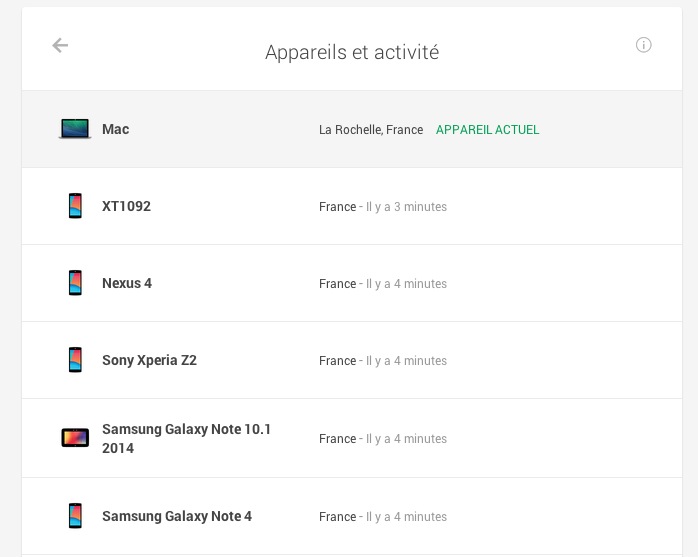698x557 pixels.
Task: Click the Galaxy Note 4 phone icon
Action: point(75,516)
